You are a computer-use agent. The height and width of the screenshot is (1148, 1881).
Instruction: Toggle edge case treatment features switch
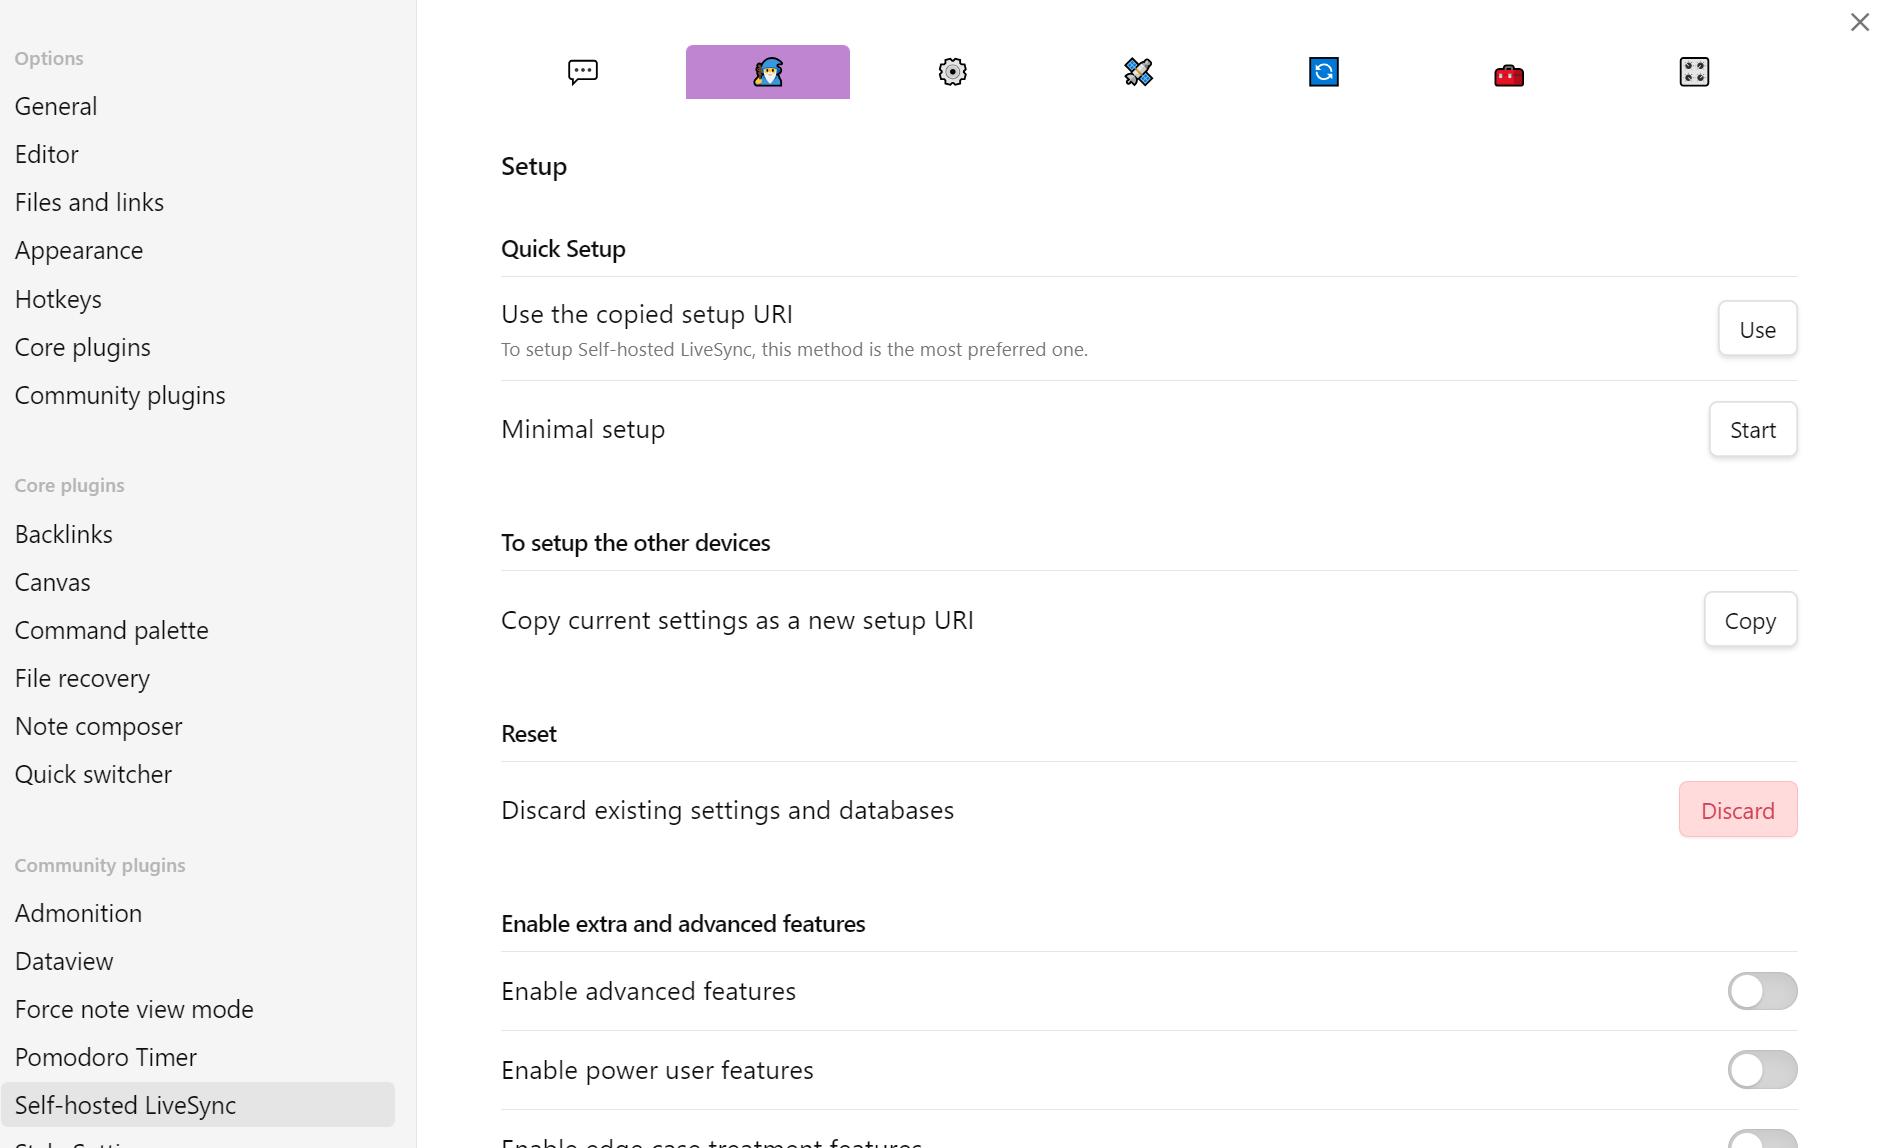click(1762, 1140)
